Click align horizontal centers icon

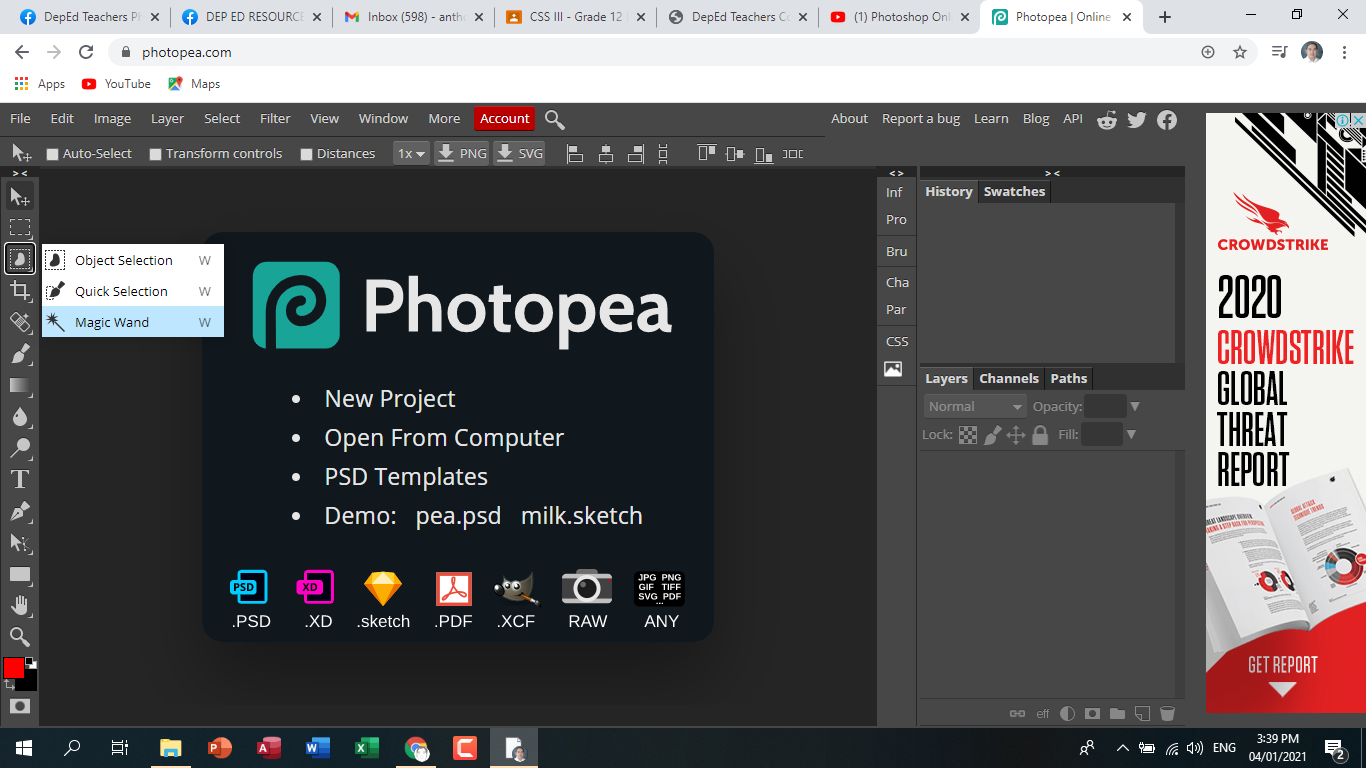606,154
